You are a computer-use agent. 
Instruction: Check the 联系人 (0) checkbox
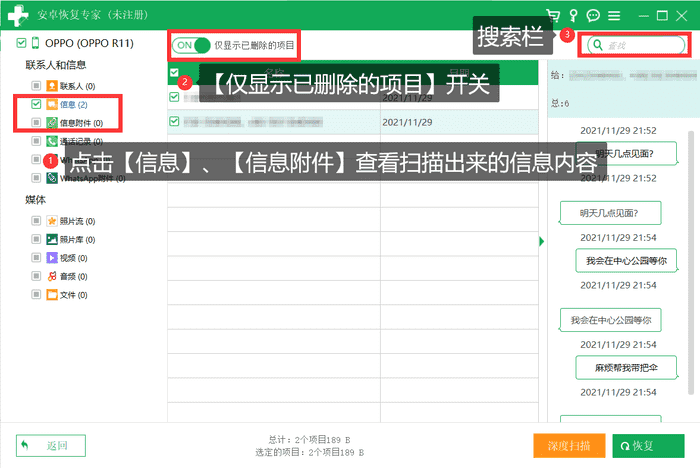point(36,85)
